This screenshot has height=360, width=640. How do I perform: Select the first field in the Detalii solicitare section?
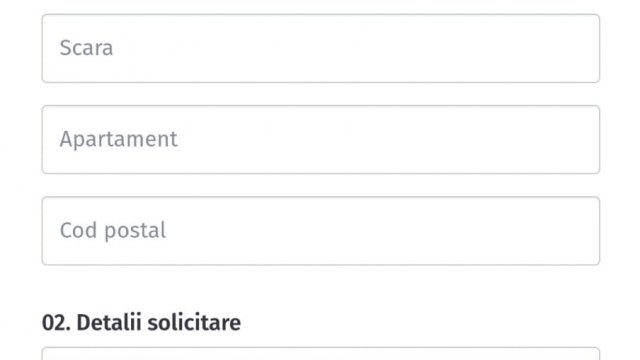click(x=321, y=353)
